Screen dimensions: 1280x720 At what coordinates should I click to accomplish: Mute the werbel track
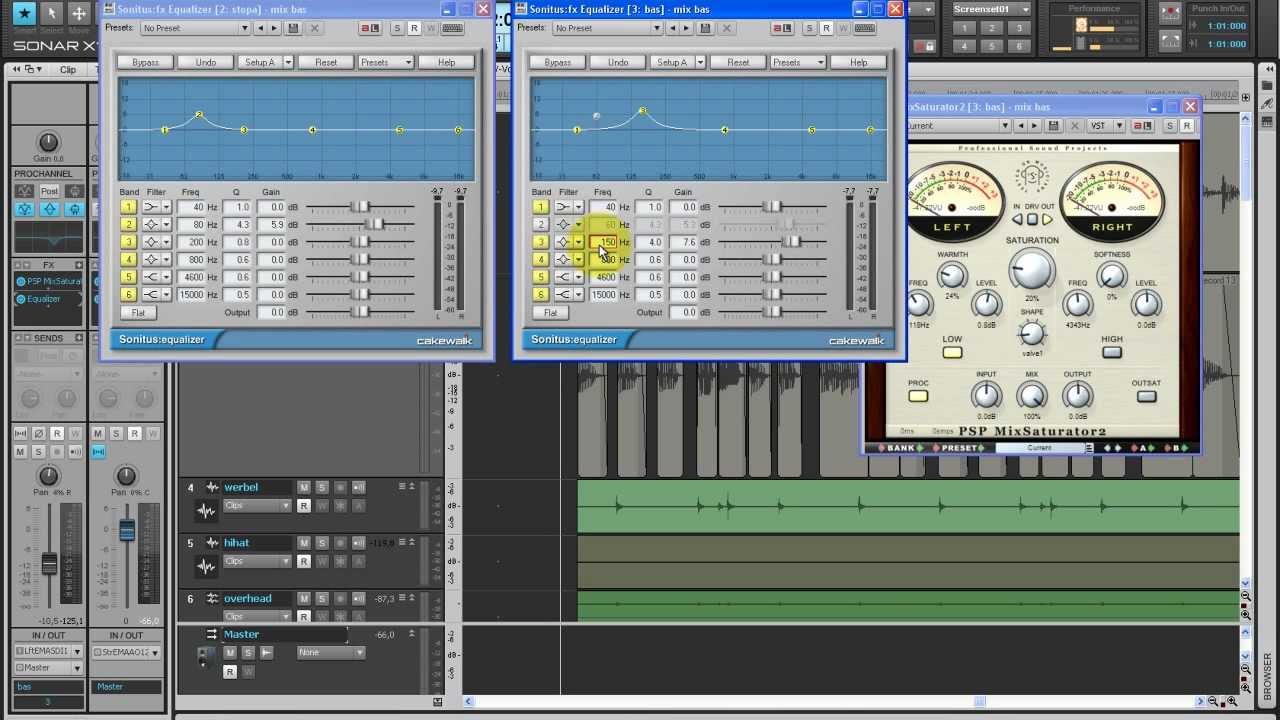pyautogui.click(x=303, y=487)
